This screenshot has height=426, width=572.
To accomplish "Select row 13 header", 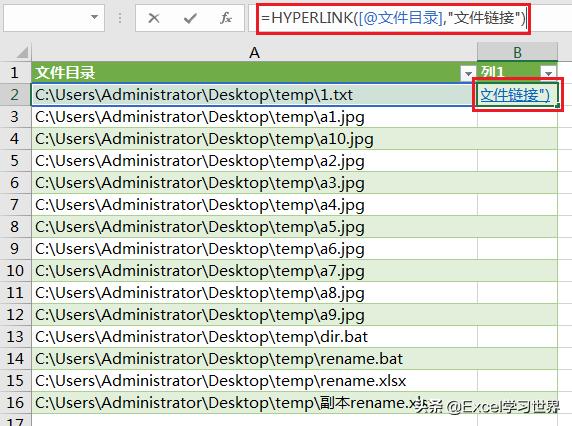I will [15, 336].
